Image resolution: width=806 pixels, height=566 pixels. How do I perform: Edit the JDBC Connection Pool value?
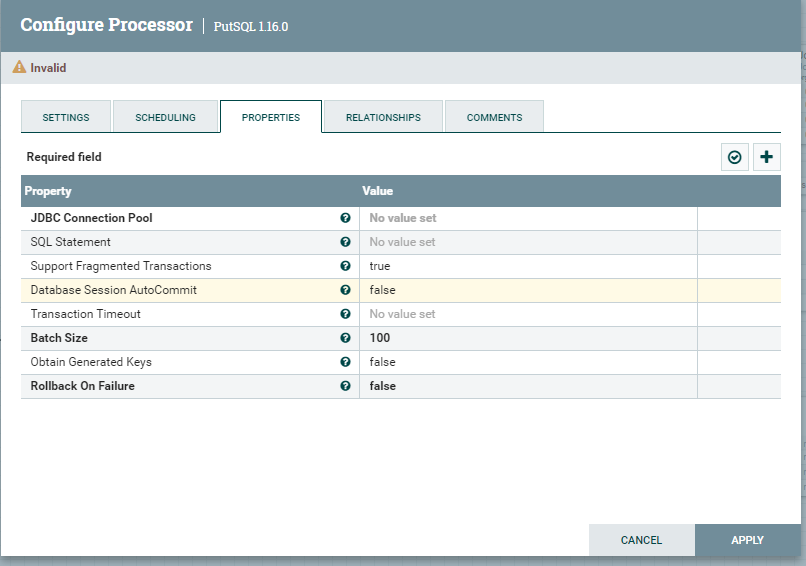point(527,218)
